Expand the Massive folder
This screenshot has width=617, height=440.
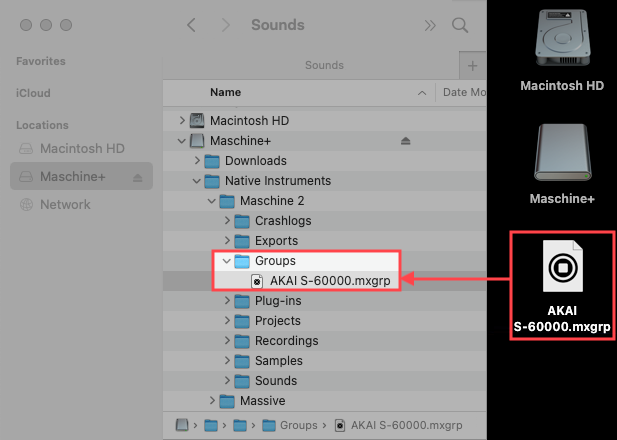point(212,401)
